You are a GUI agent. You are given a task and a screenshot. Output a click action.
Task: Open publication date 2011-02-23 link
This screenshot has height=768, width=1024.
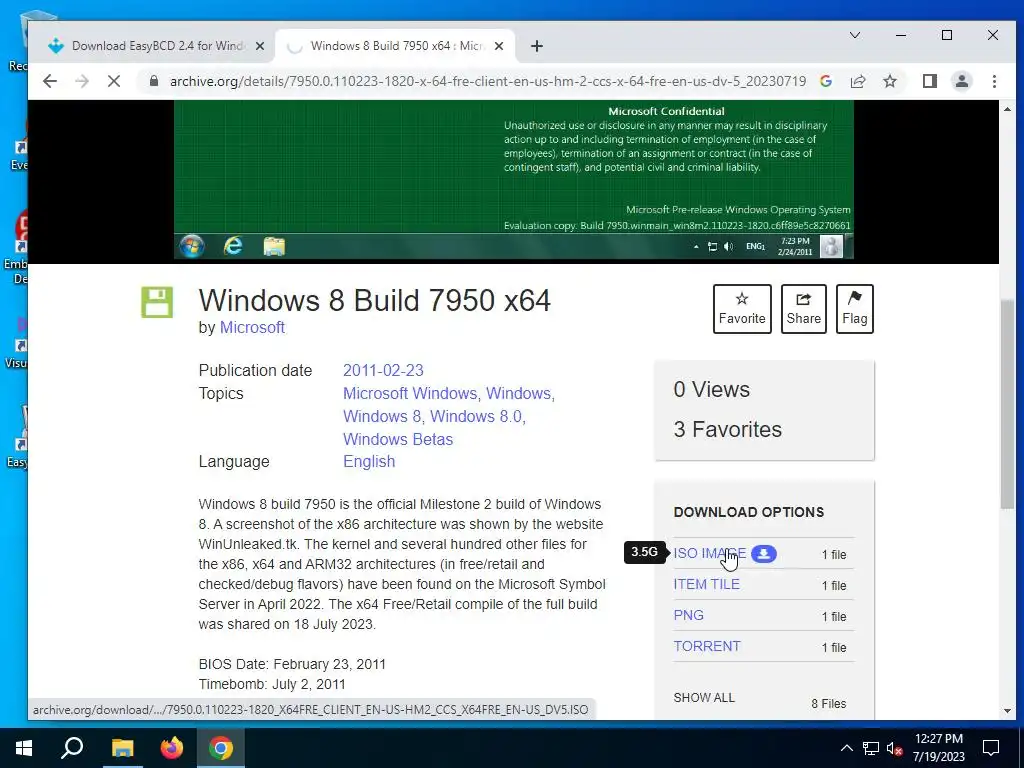(383, 370)
